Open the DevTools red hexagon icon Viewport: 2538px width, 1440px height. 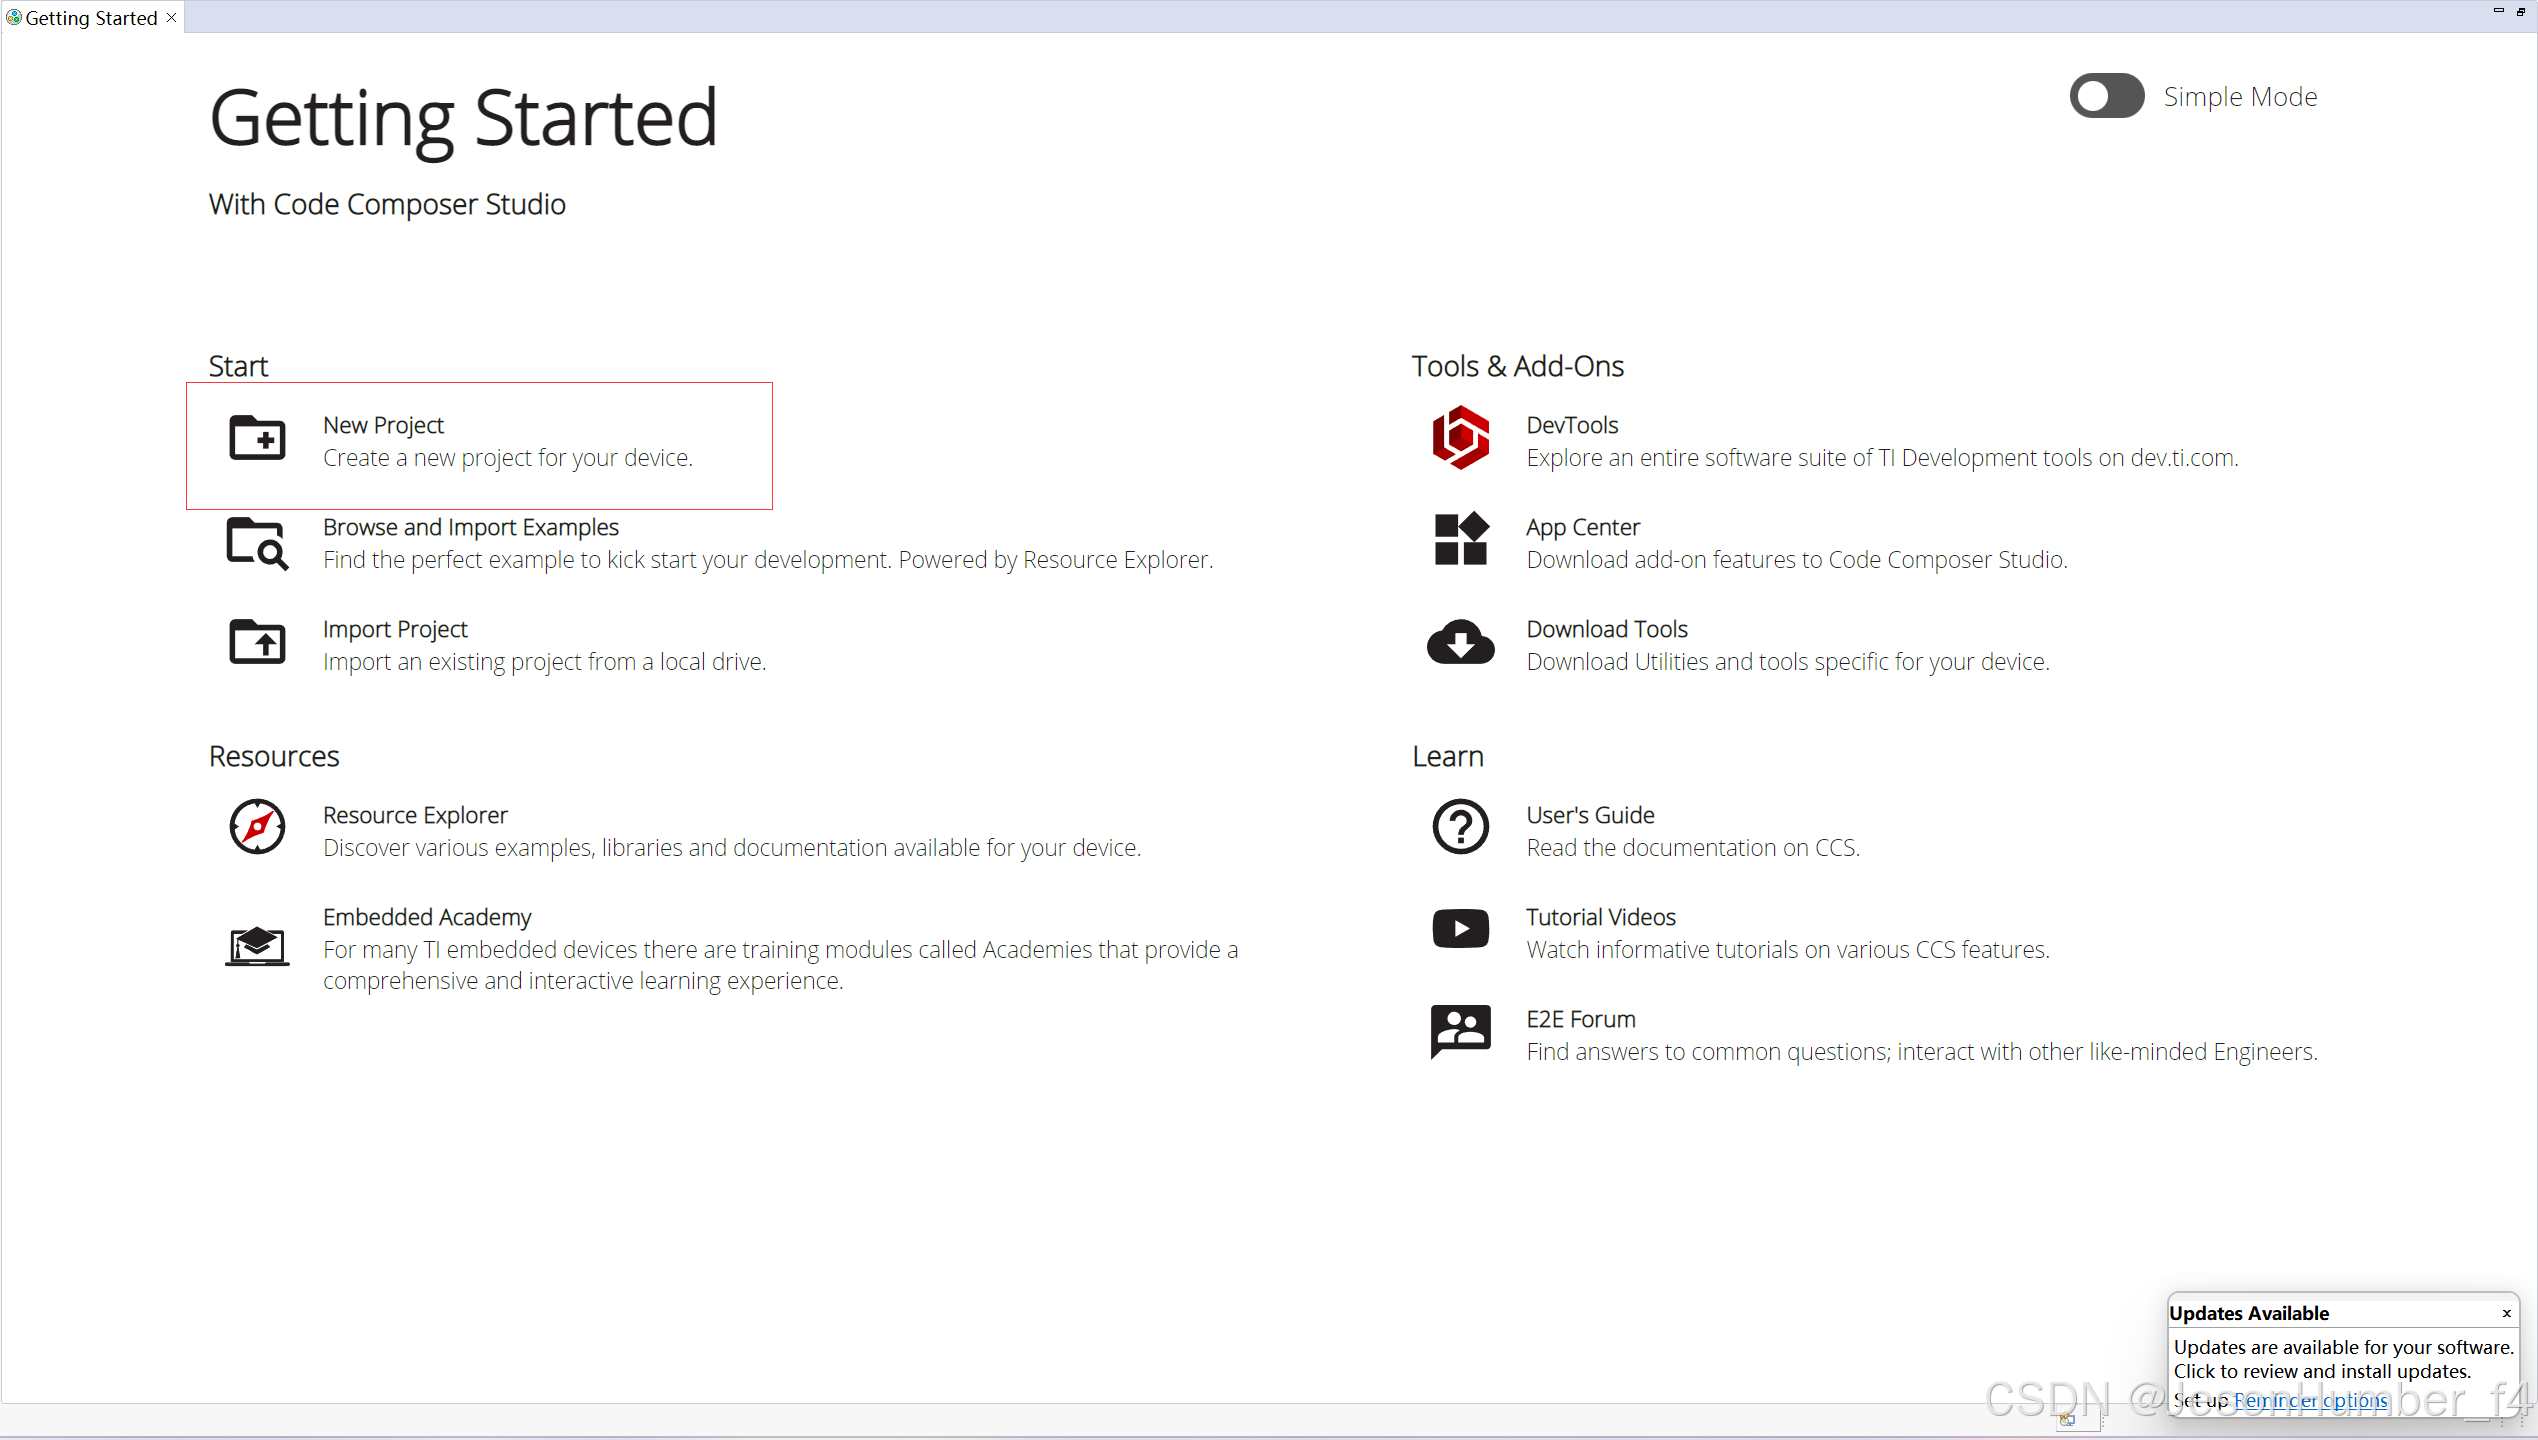(1460, 438)
